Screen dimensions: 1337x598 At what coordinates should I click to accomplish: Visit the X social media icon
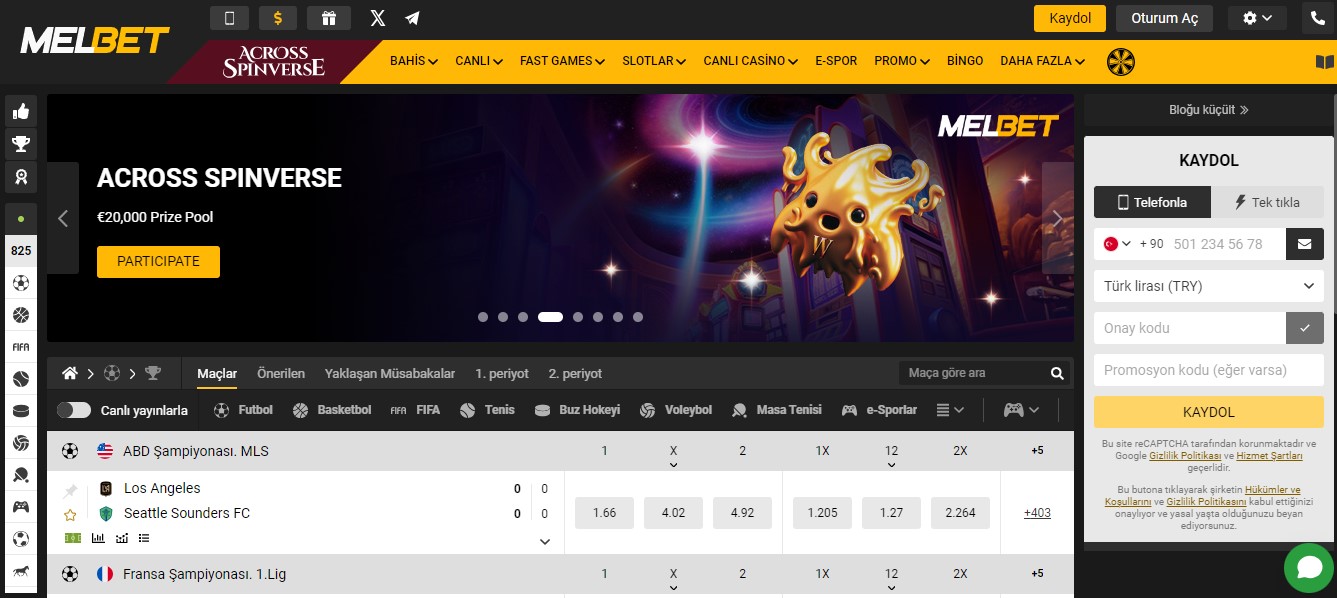(x=377, y=18)
